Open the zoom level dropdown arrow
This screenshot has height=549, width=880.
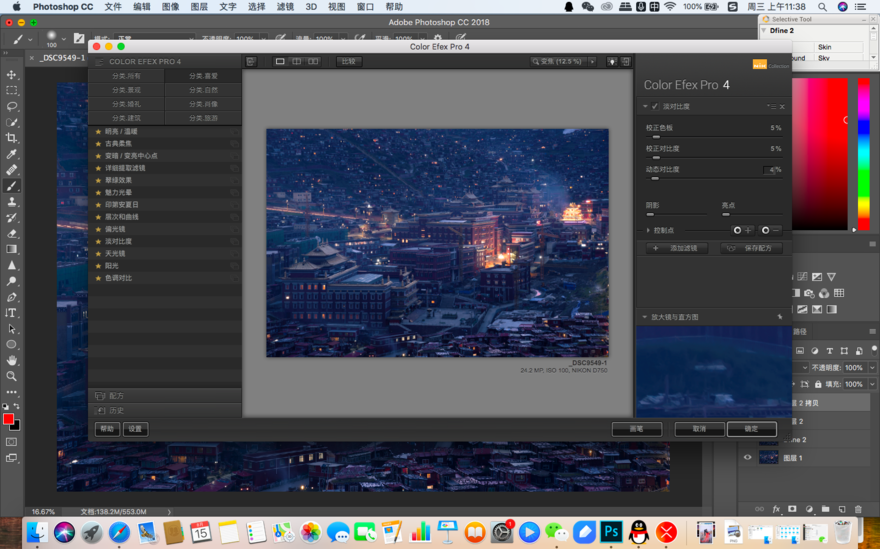pos(592,61)
